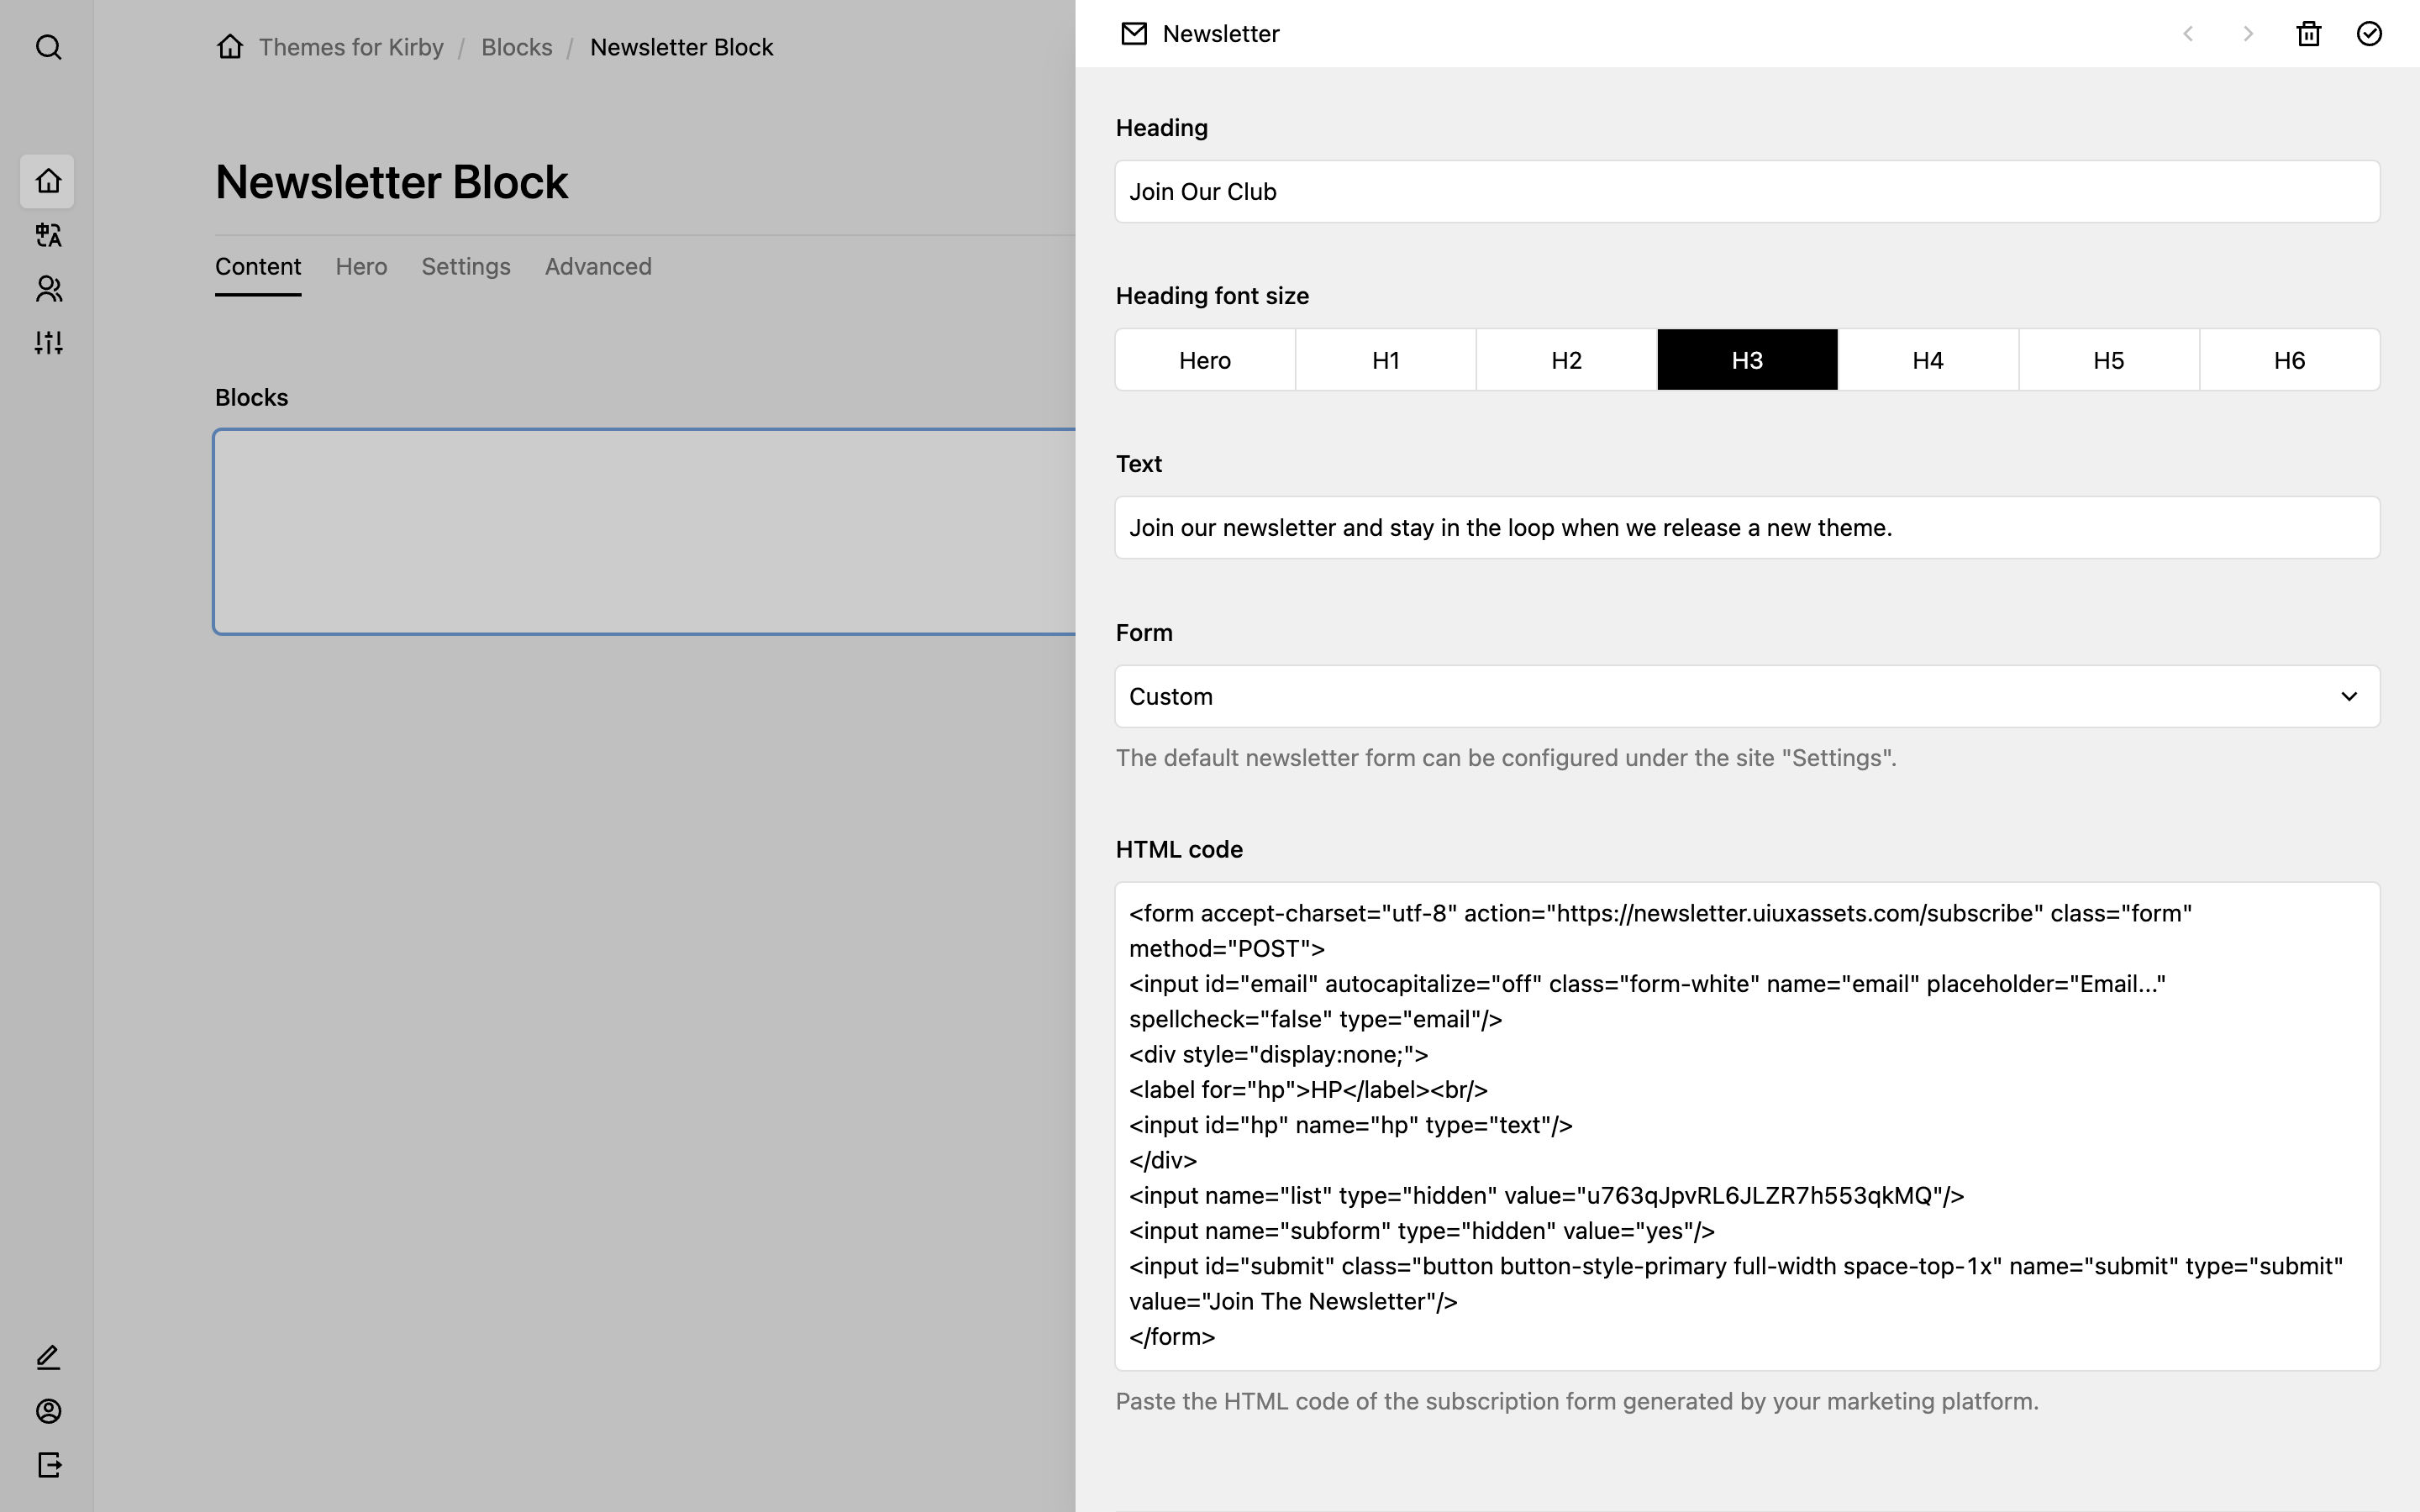The width and height of the screenshot is (2420, 1512).
Task: Click the home icon in breadcrumb
Action: (x=230, y=47)
